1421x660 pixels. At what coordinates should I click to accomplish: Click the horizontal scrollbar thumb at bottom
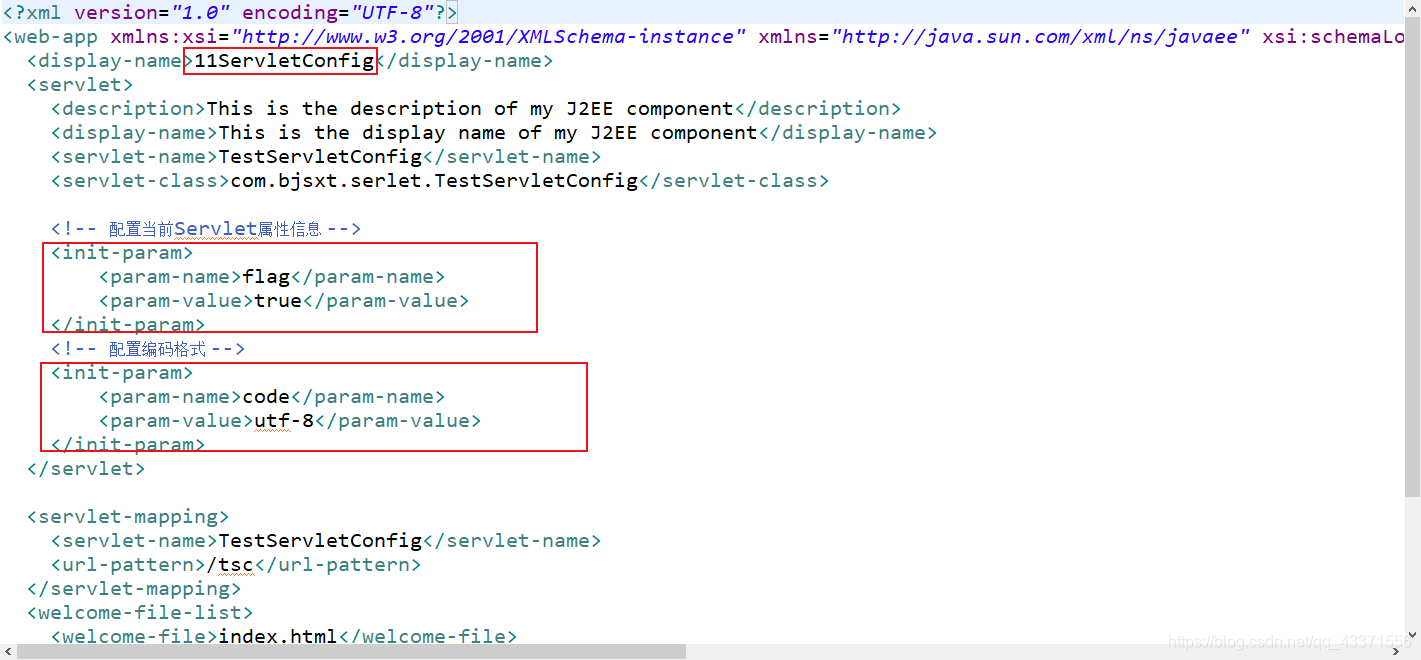coord(351,652)
